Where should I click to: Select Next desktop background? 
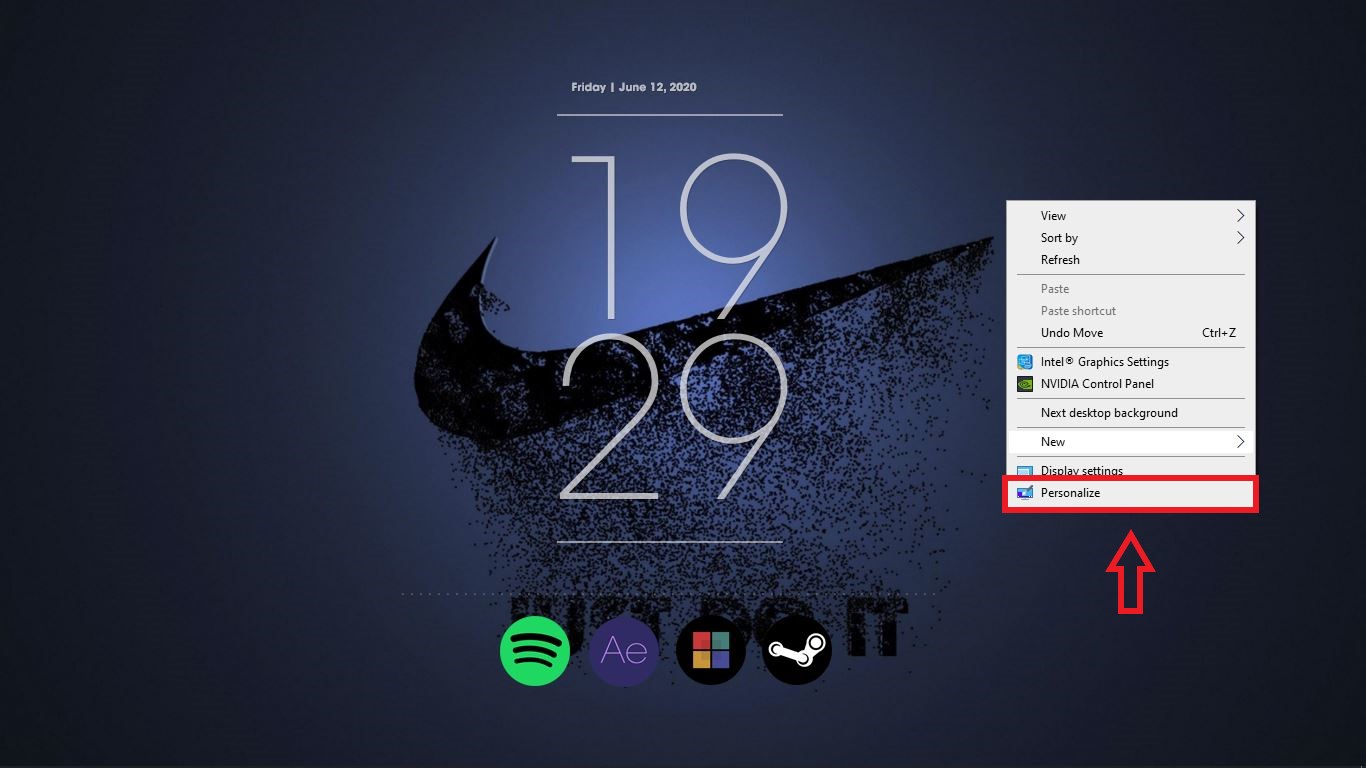tap(1130, 413)
